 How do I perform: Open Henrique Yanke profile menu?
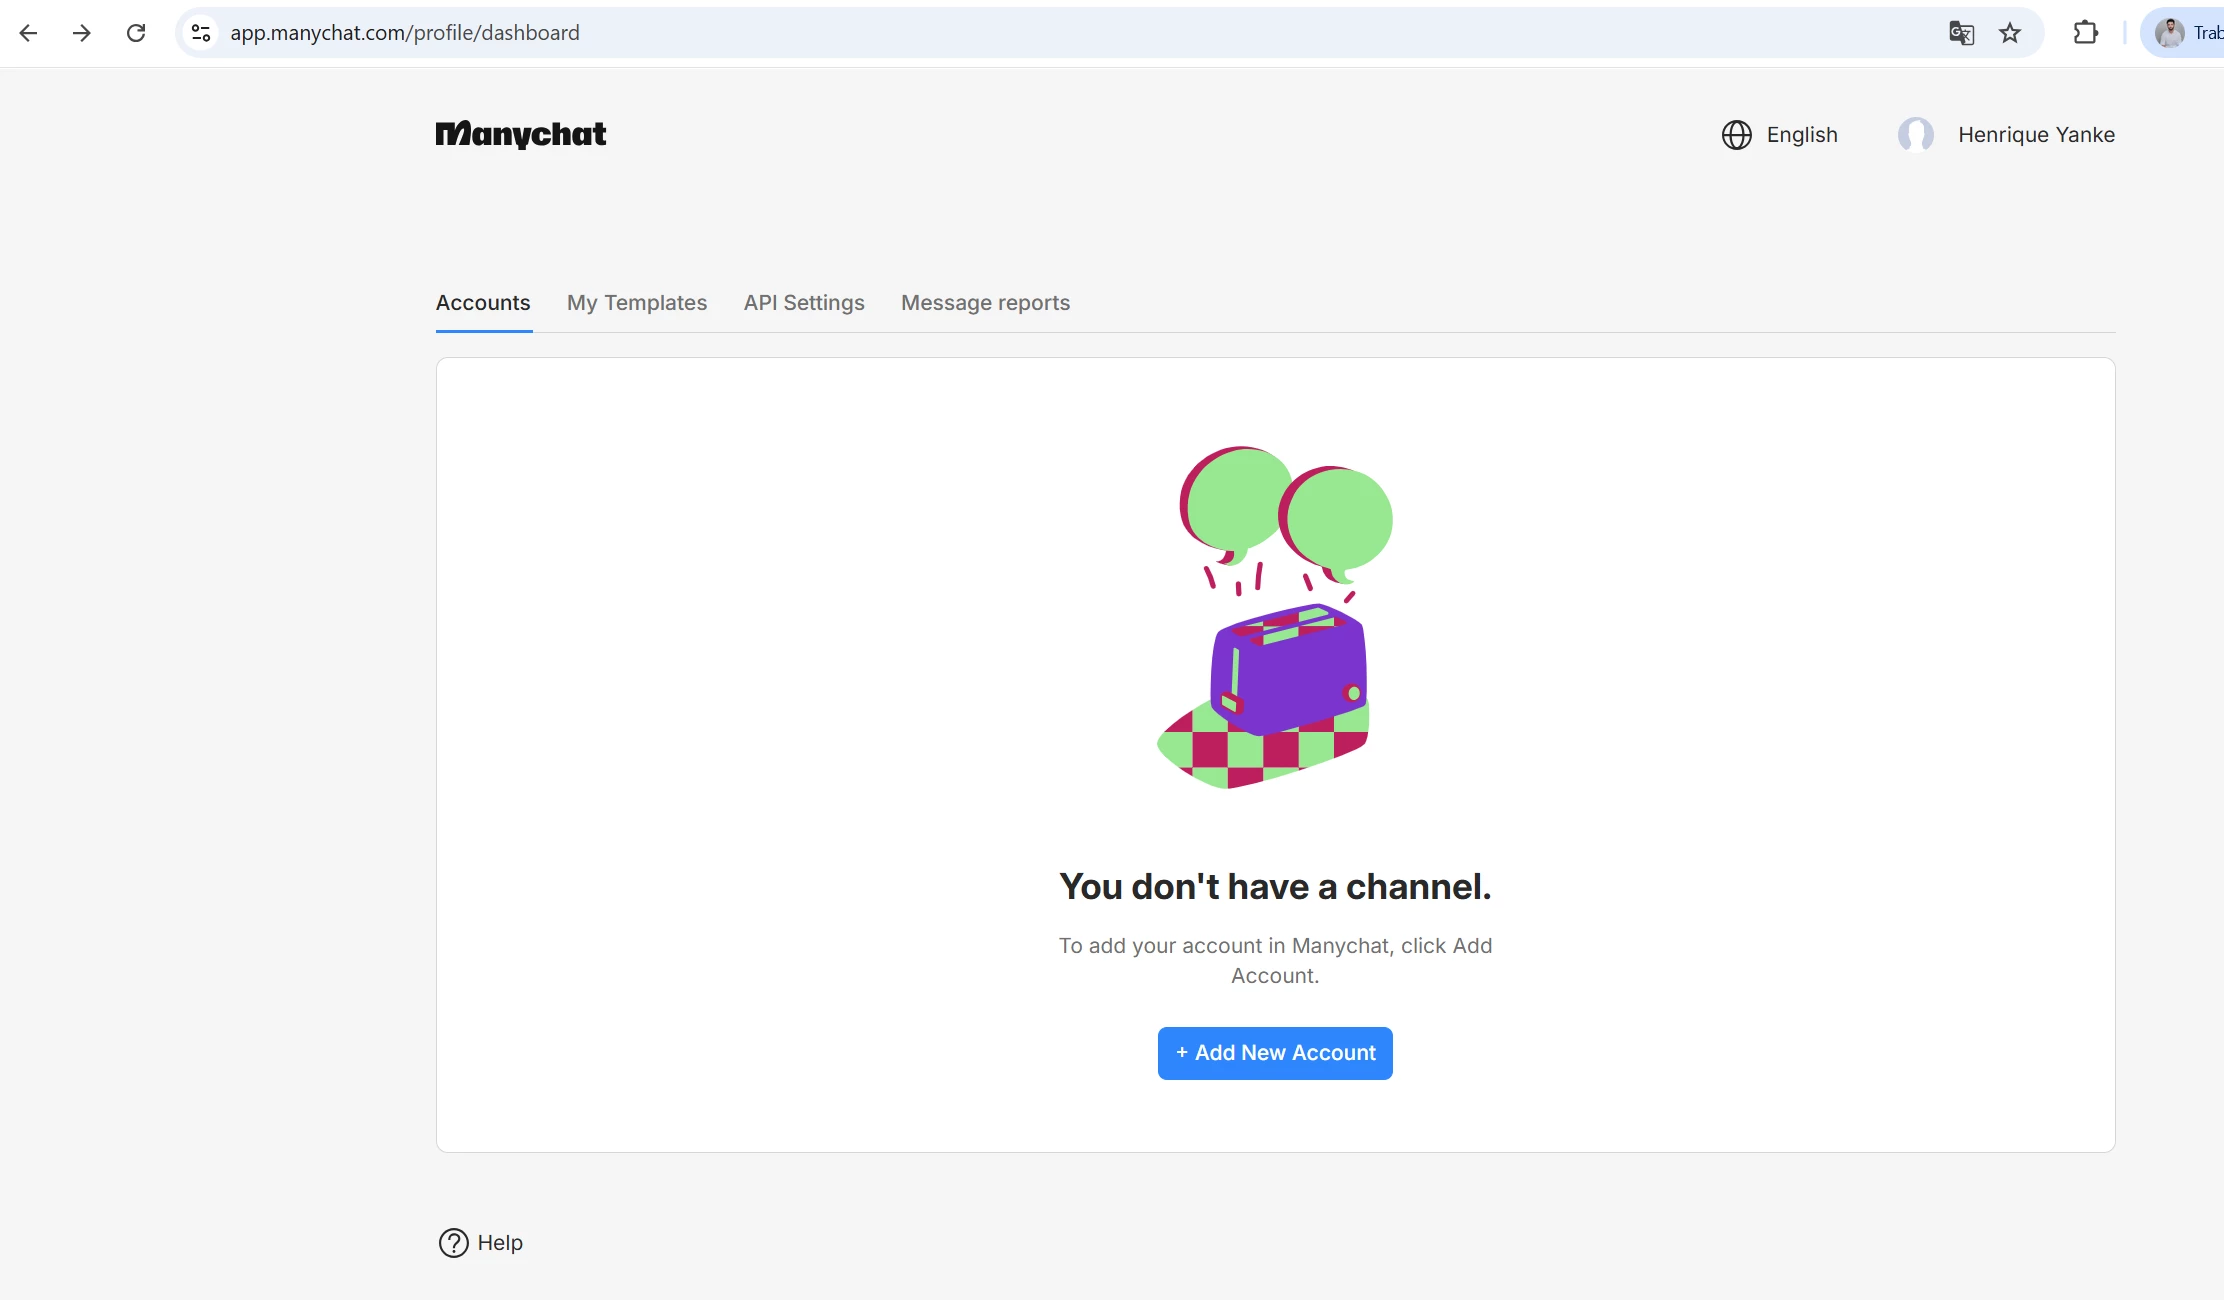pos(2036,135)
